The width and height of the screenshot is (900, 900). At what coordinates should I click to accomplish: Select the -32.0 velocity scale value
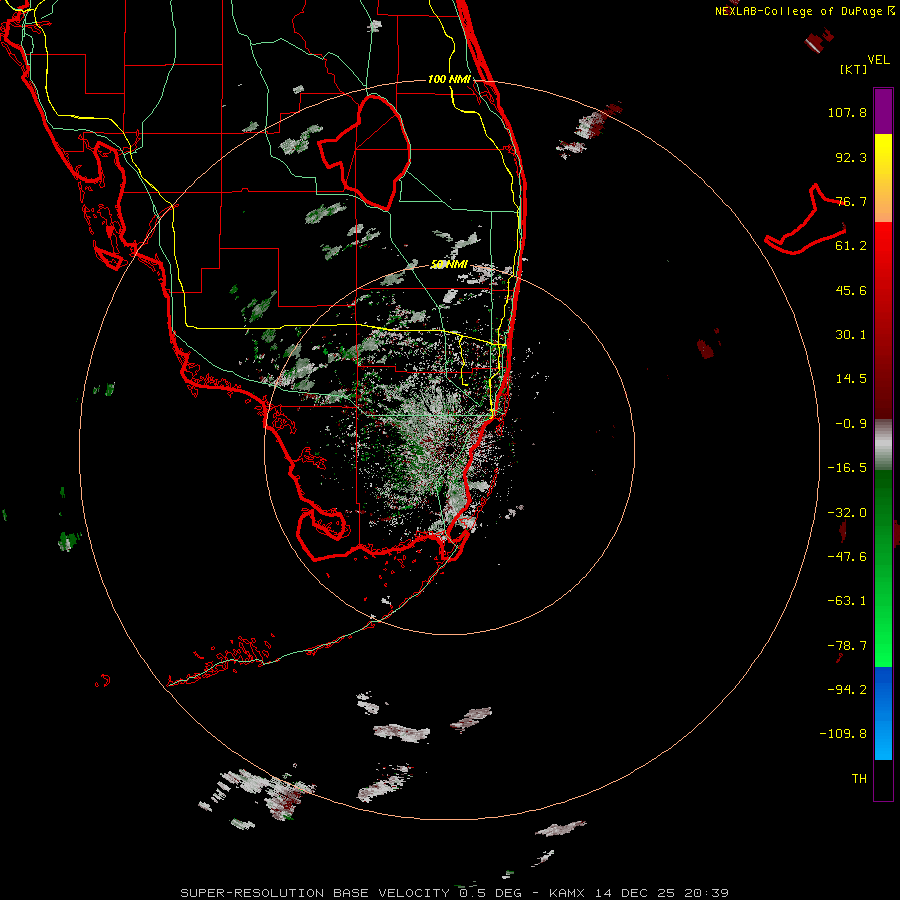click(x=847, y=513)
